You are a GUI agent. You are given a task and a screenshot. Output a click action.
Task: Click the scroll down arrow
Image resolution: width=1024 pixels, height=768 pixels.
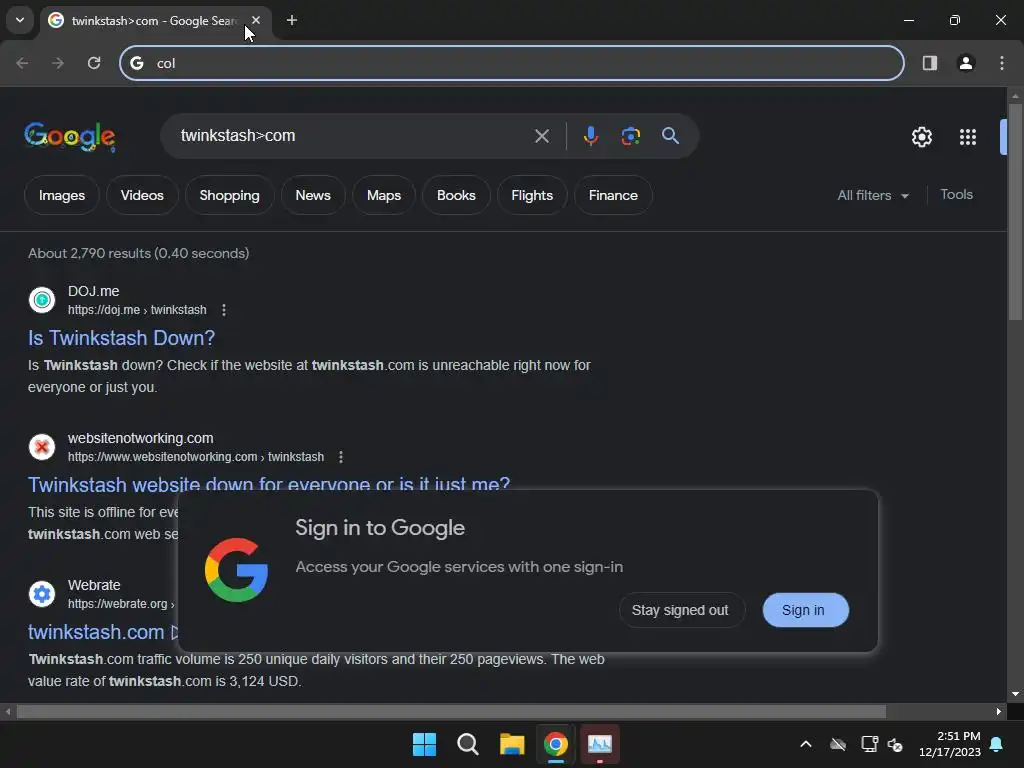[1014, 694]
